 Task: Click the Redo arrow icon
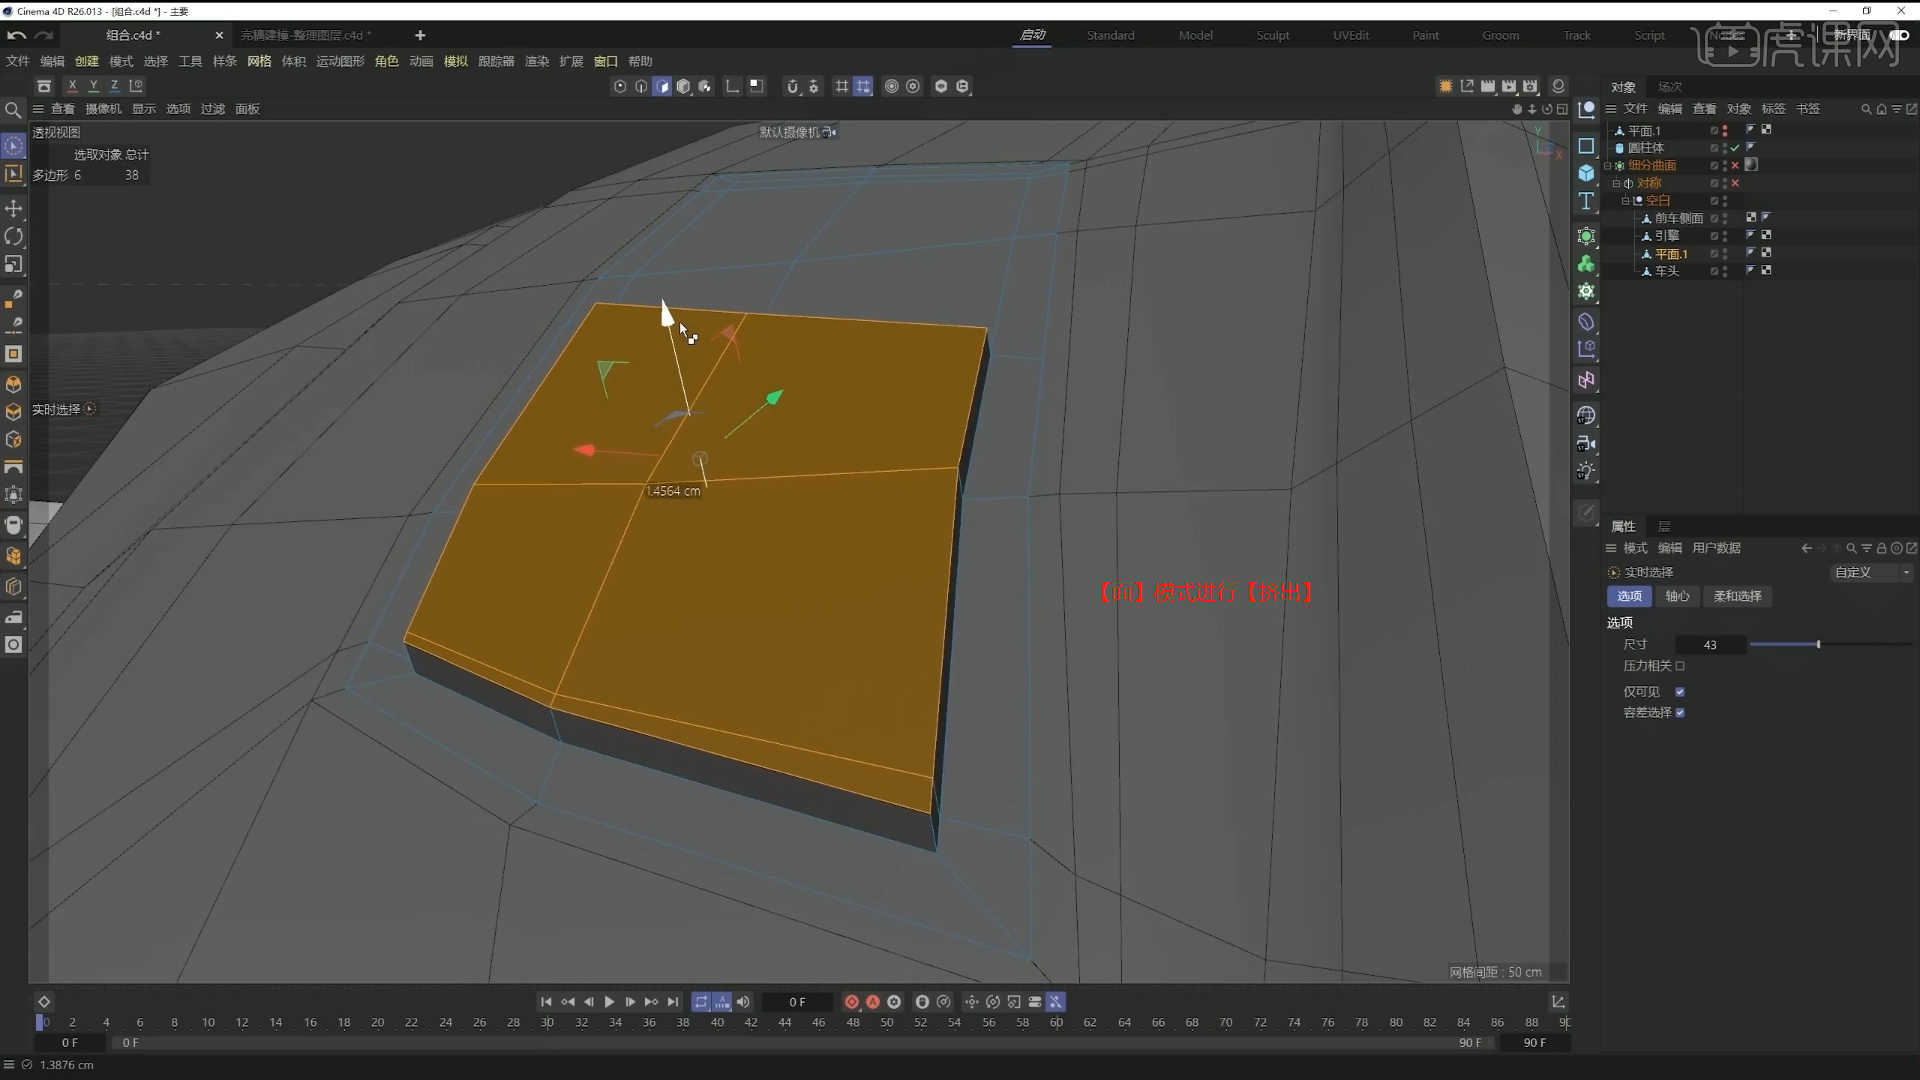click(x=43, y=35)
